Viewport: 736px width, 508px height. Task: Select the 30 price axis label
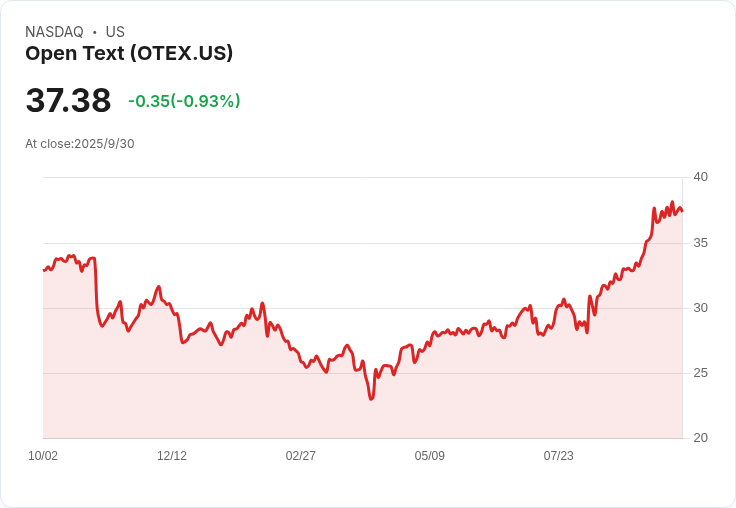[x=700, y=308]
